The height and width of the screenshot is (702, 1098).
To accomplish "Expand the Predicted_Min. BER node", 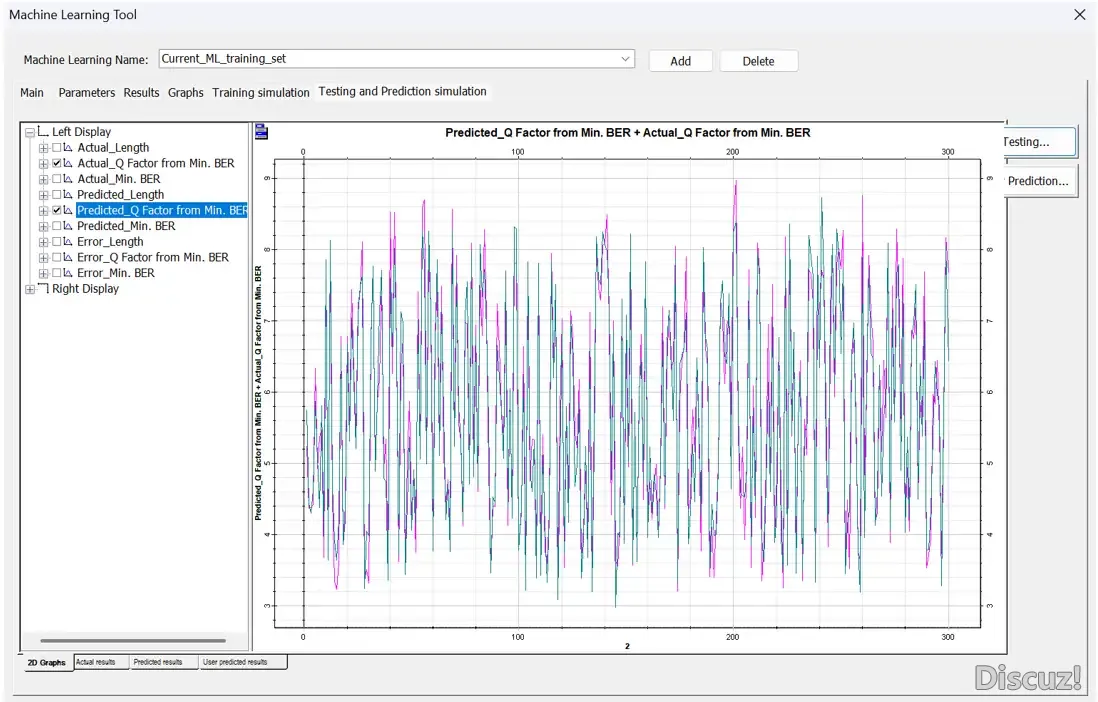I will [43, 226].
